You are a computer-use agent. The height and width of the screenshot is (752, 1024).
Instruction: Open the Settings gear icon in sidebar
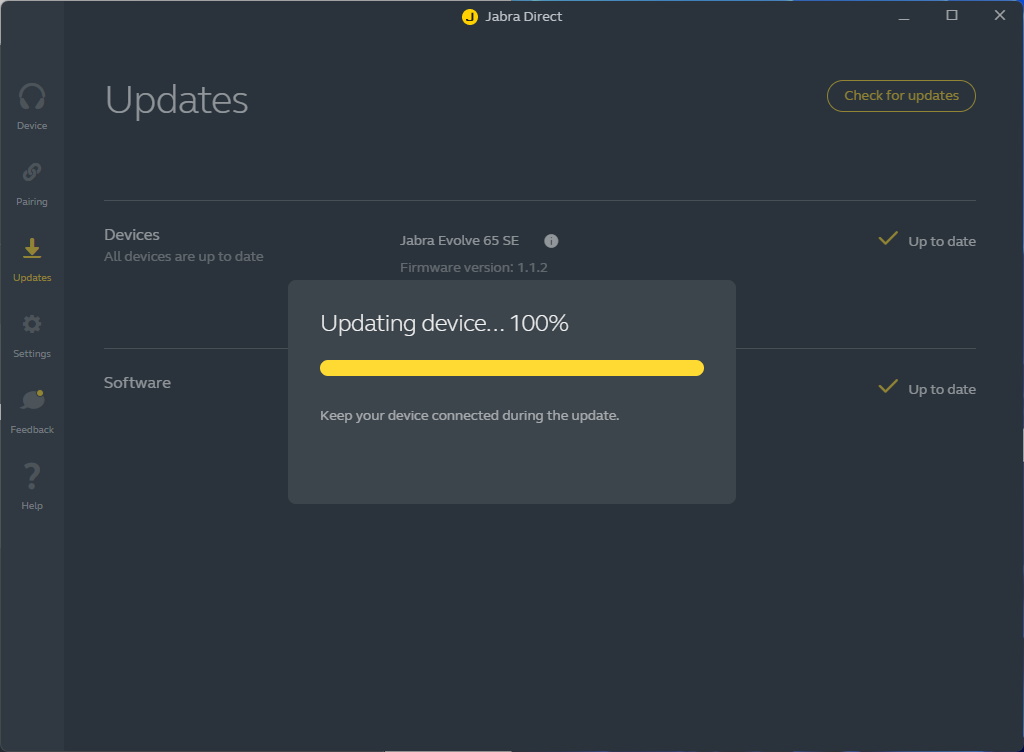(x=32, y=324)
